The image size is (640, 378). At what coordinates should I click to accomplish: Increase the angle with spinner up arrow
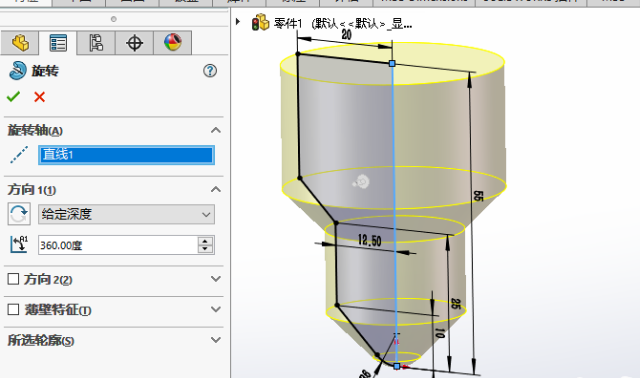coord(205,241)
